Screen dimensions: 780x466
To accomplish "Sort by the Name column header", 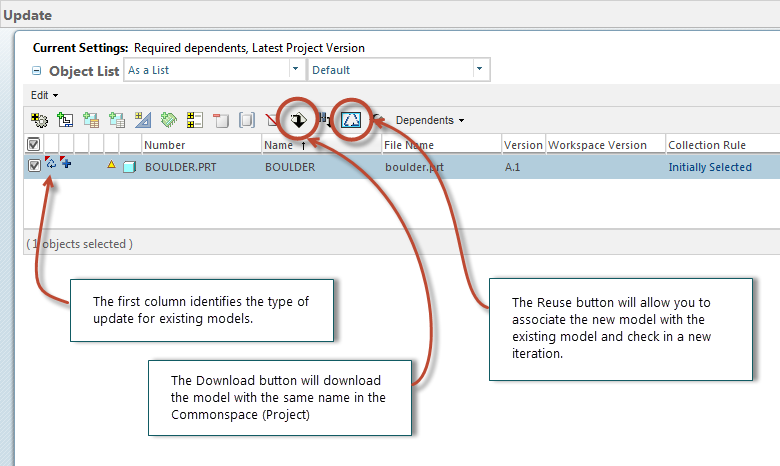I will [x=279, y=145].
